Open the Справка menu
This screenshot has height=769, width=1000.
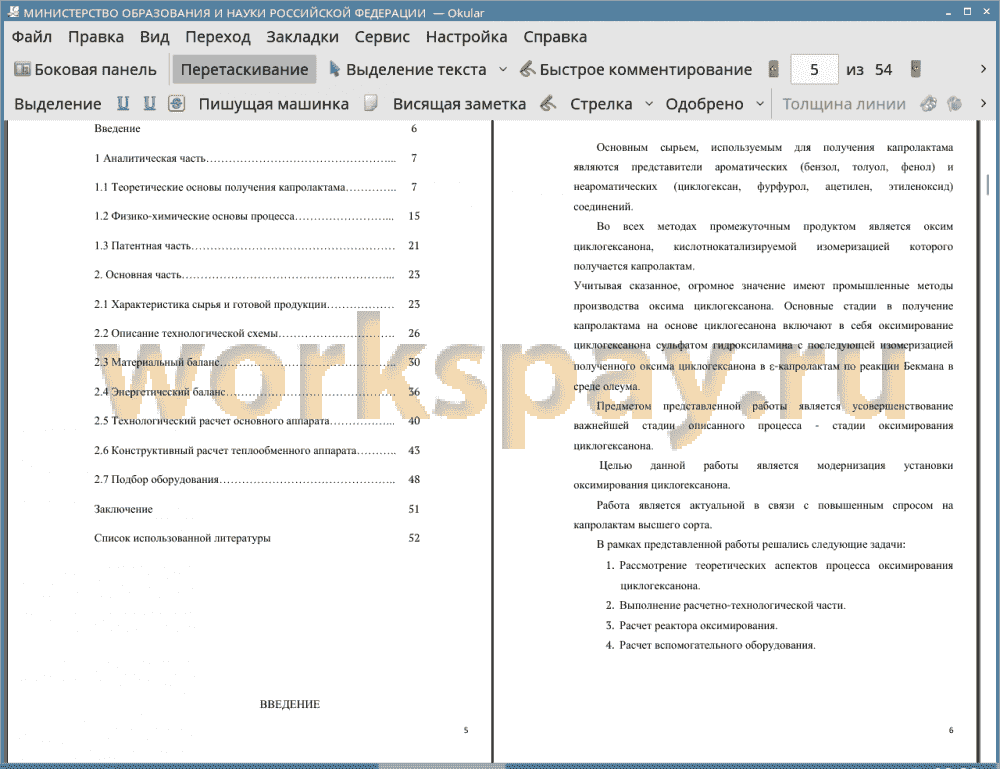555,37
